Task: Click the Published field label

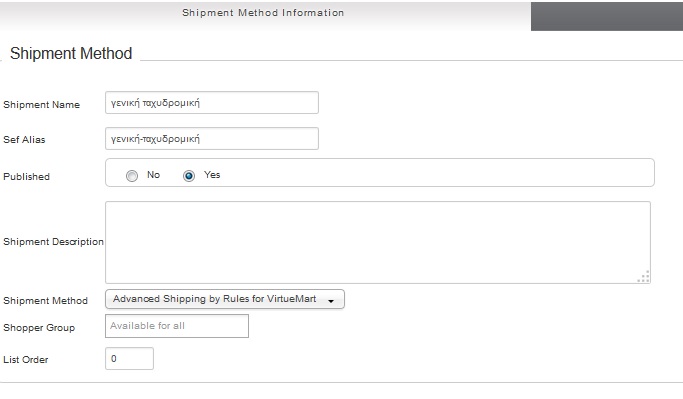Action: coord(26,176)
